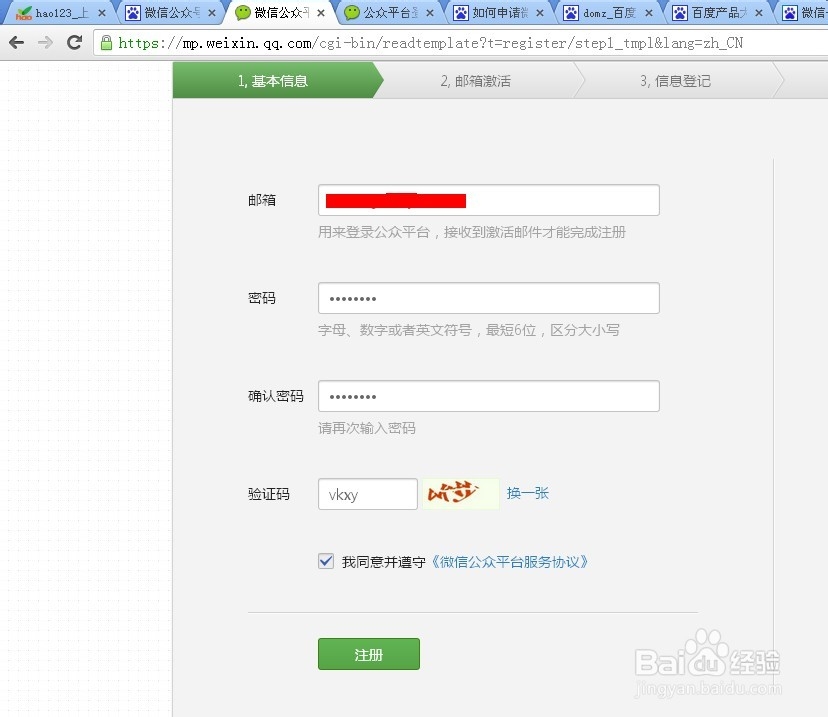Screen dimensions: 828x717
Task: Focus the 密码 password field
Action: 488,298
